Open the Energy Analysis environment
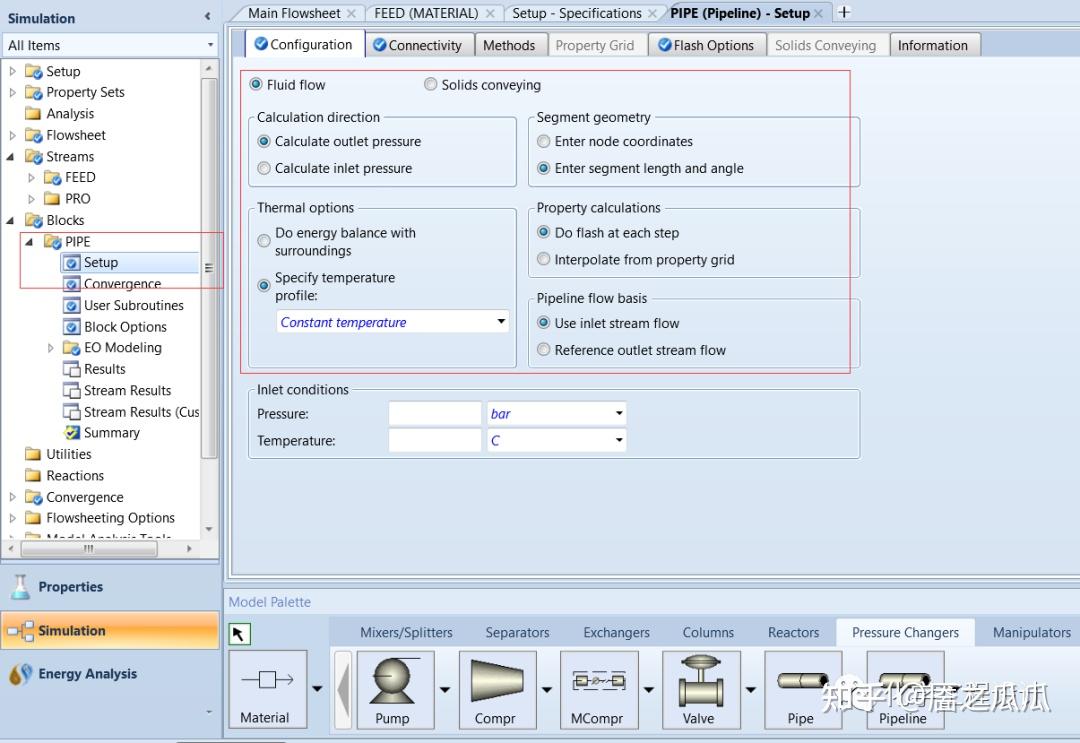 (87, 674)
